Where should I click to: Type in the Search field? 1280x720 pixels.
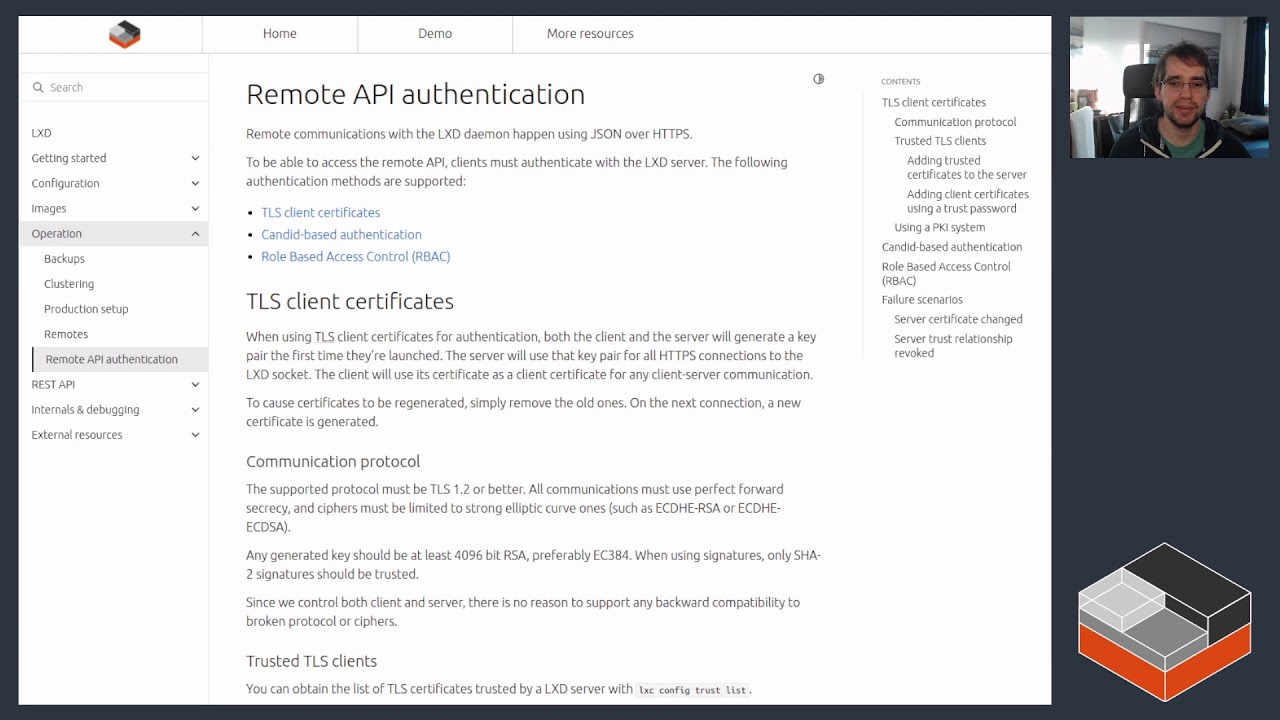pos(120,88)
